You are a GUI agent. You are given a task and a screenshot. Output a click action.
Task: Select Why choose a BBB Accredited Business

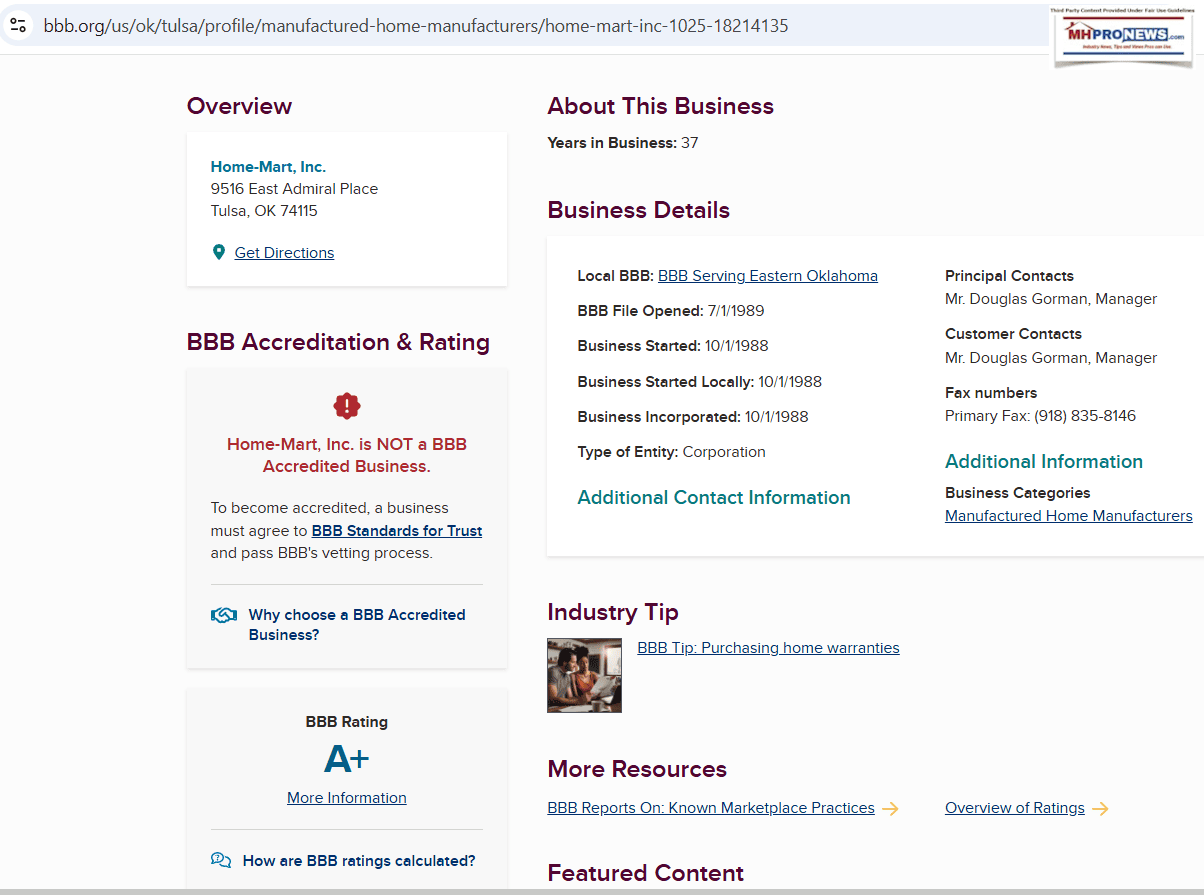(357, 625)
